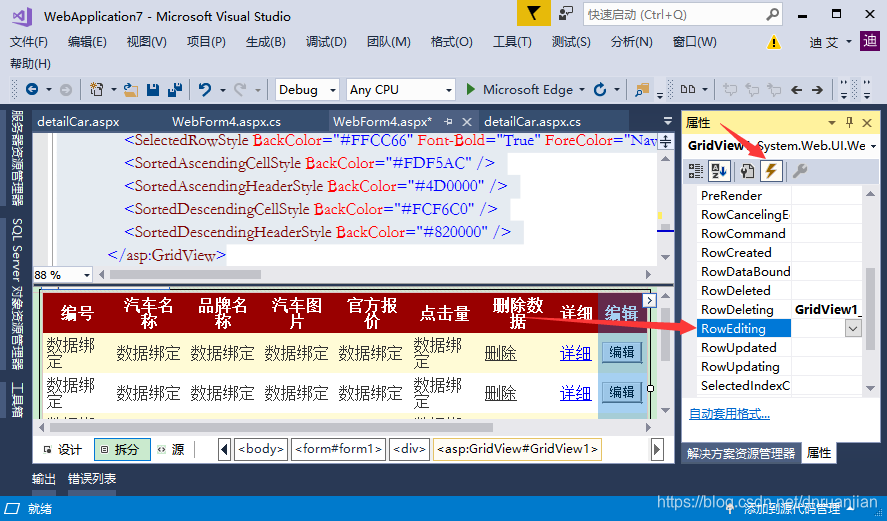
Task: Open the document tab list dropdown
Action: (668, 121)
